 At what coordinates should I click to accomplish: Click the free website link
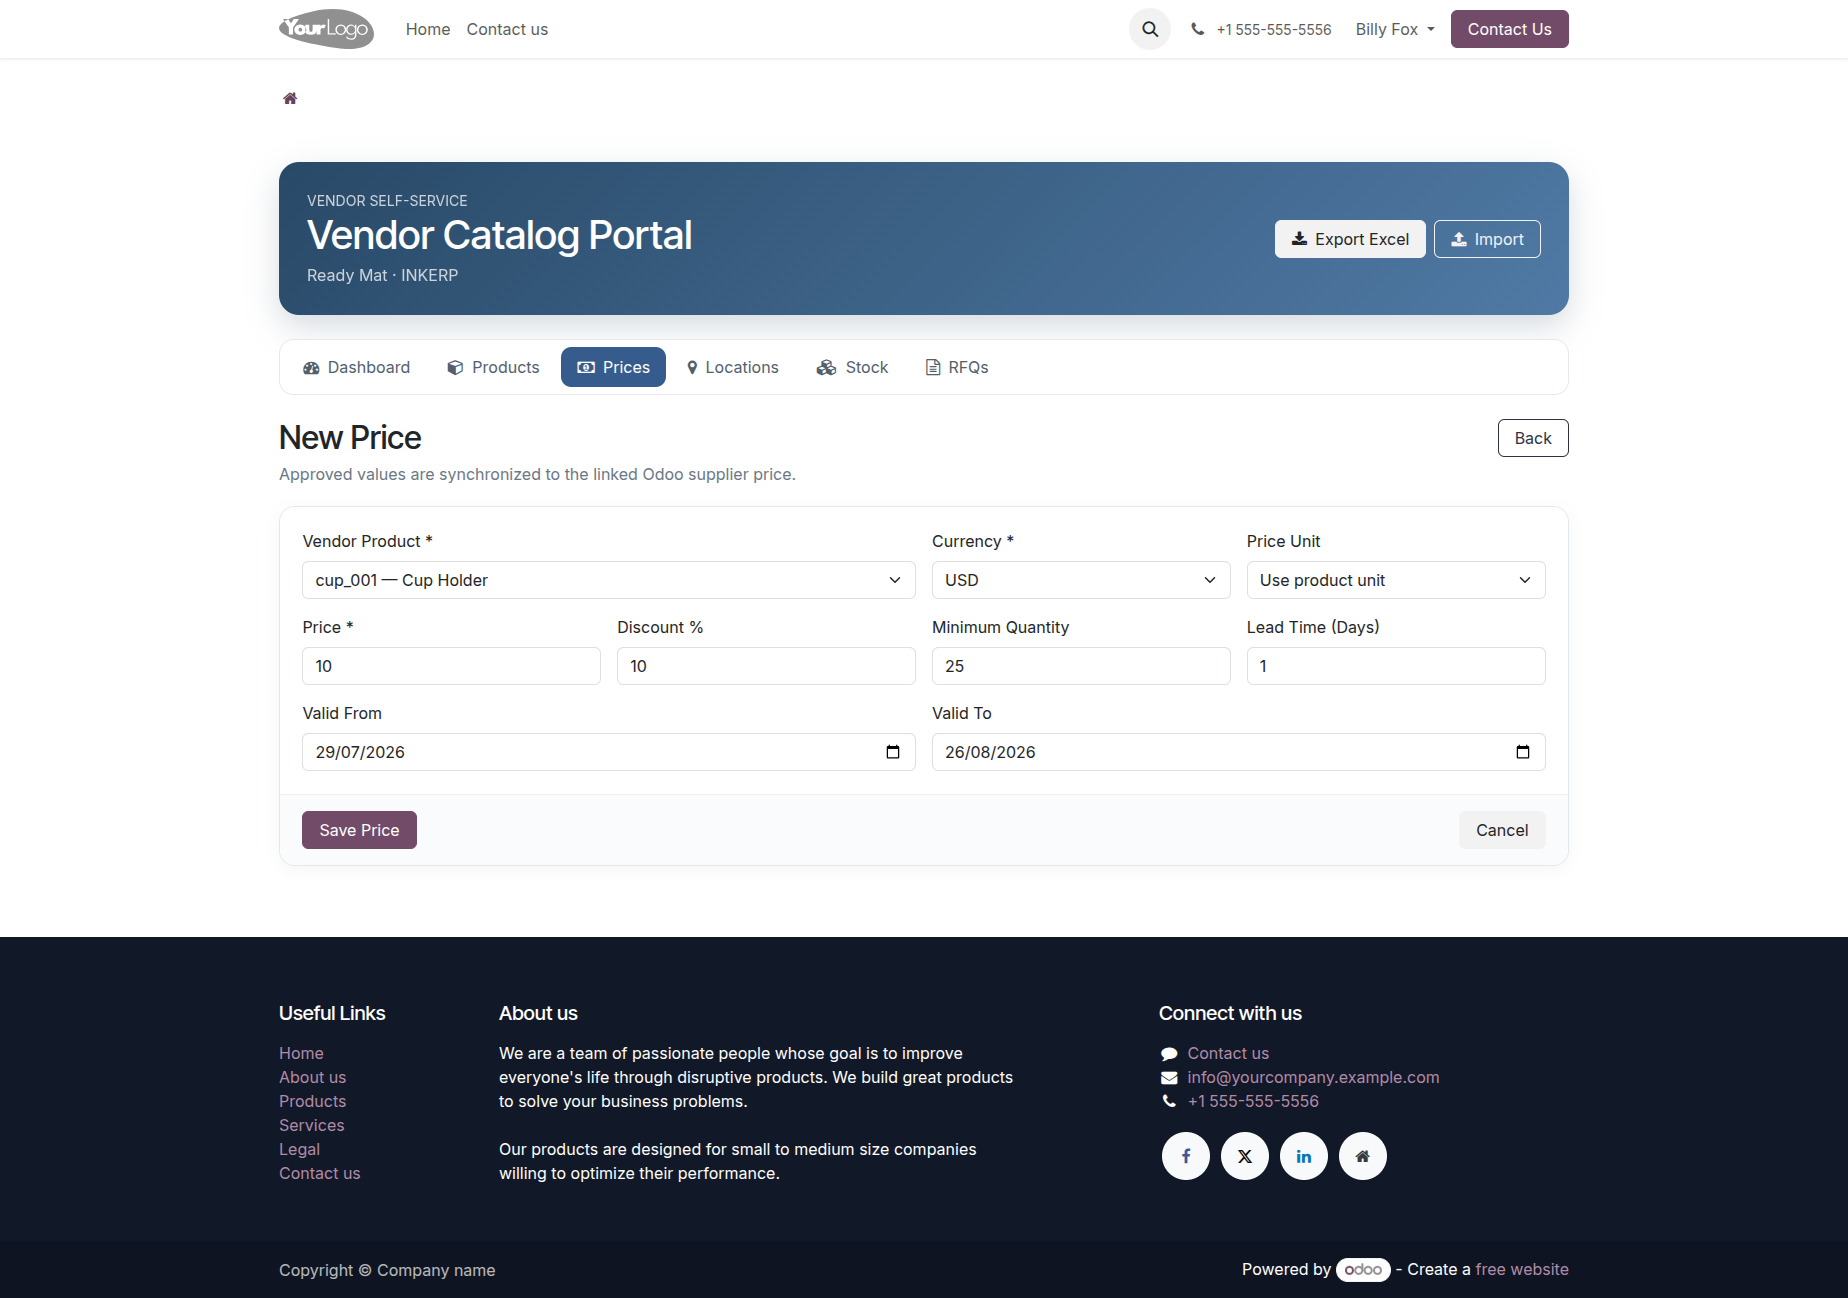(1522, 1269)
